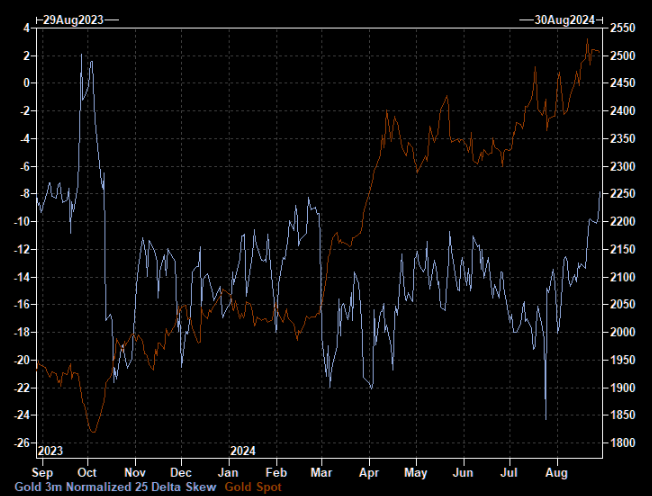The image size is (652, 496).
Task: Click the -26 value on the left axis
Action: point(20,442)
